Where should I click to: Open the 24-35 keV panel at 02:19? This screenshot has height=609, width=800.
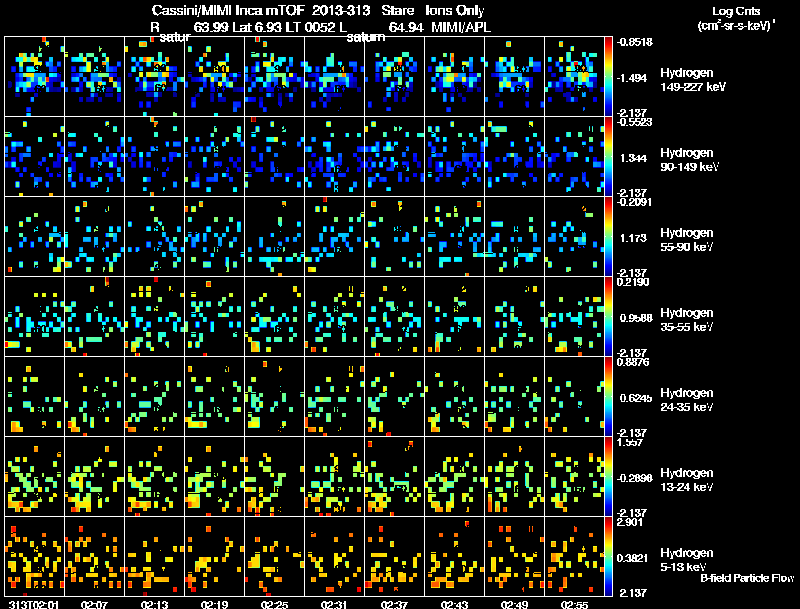214,397
